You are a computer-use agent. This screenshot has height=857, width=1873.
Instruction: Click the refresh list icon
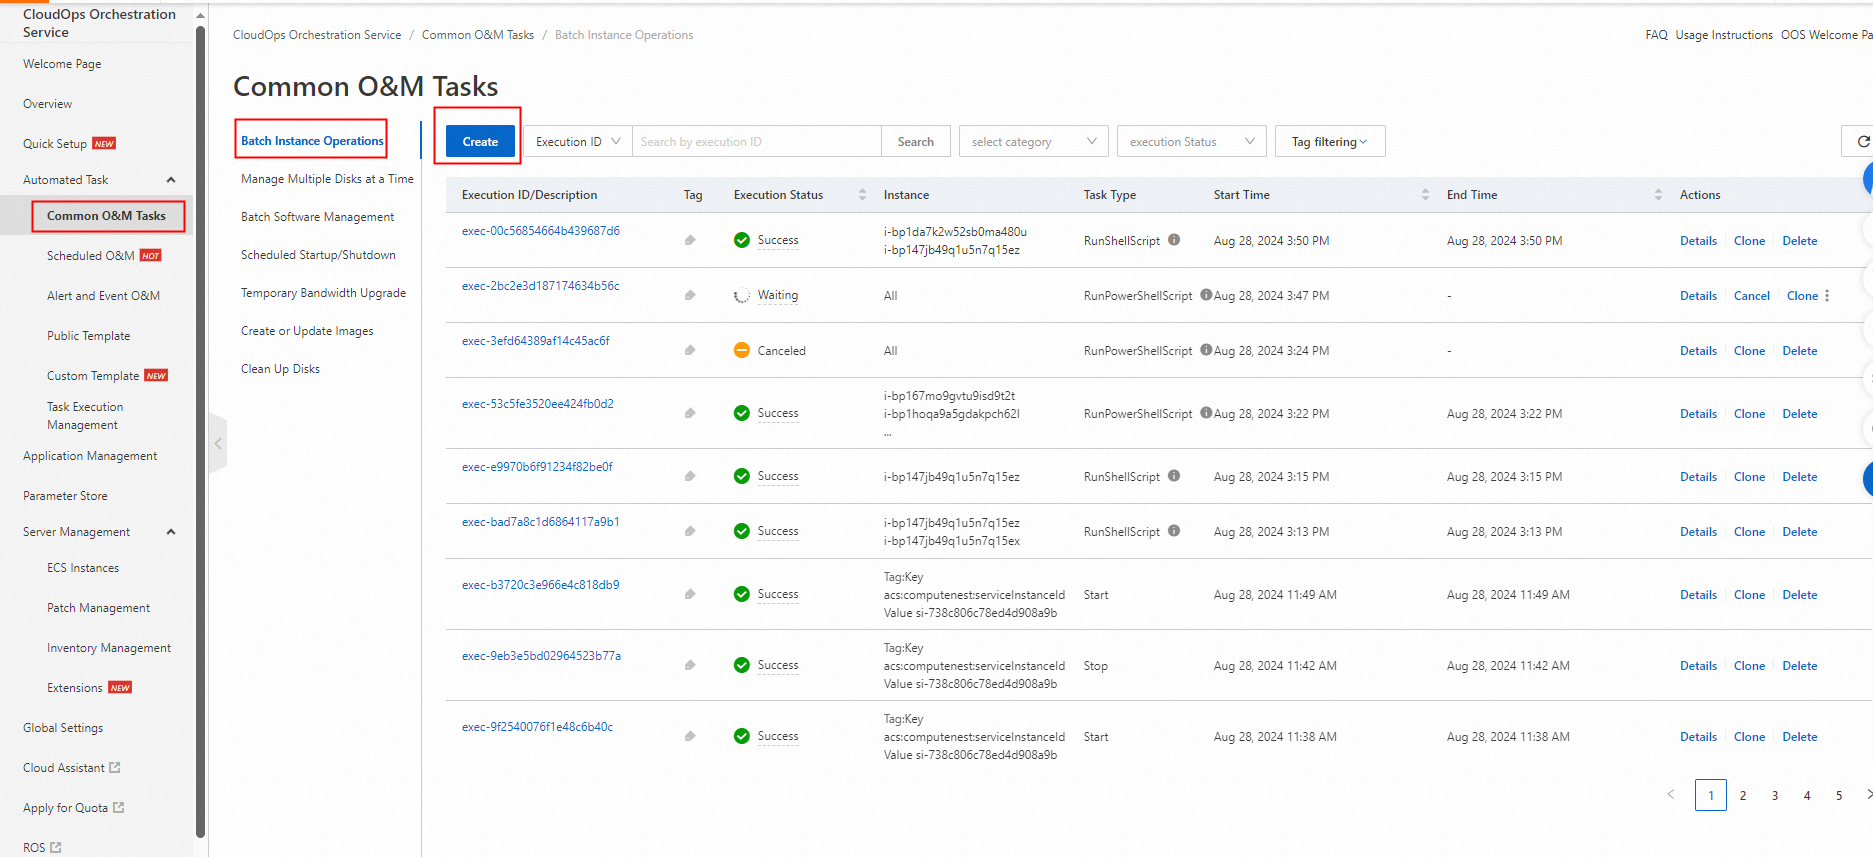click(1862, 141)
